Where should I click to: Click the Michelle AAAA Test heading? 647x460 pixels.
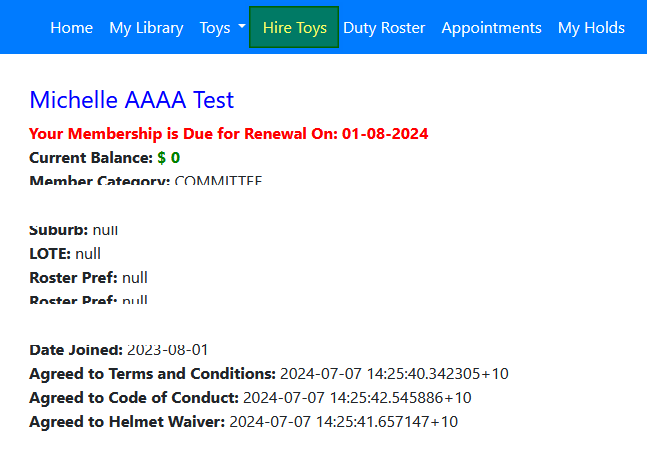(131, 100)
